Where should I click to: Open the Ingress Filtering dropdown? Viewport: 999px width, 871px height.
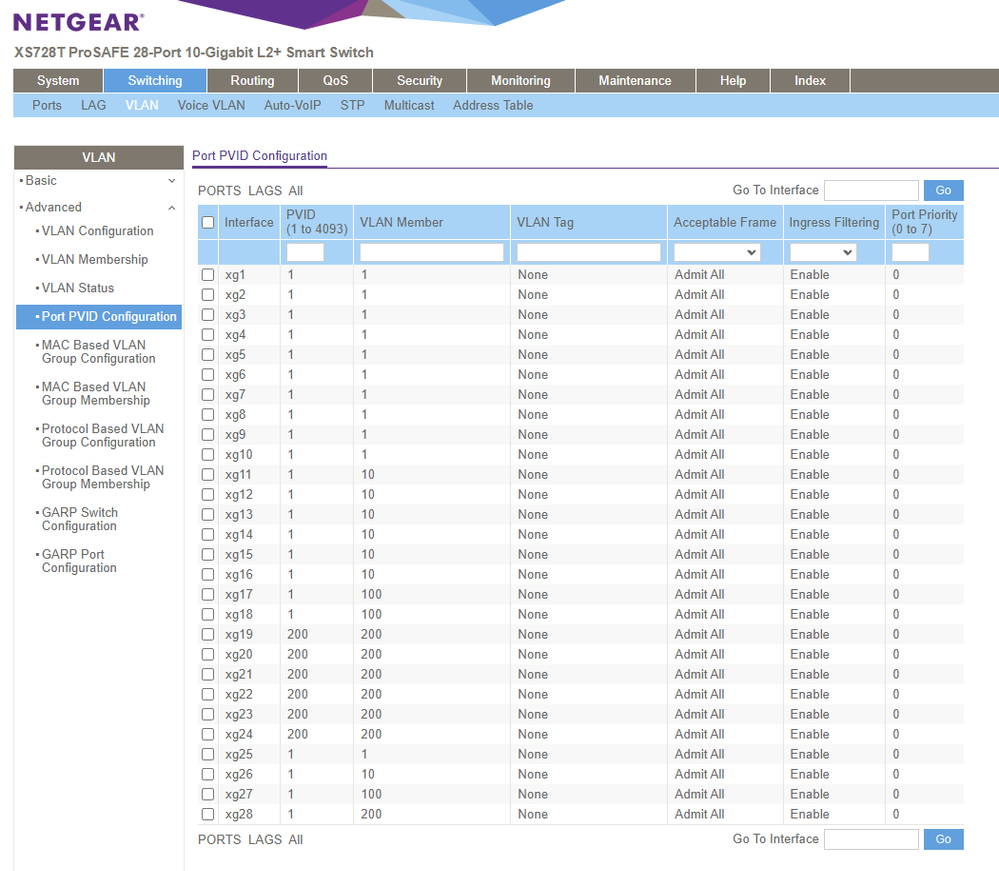click(822, 253)
